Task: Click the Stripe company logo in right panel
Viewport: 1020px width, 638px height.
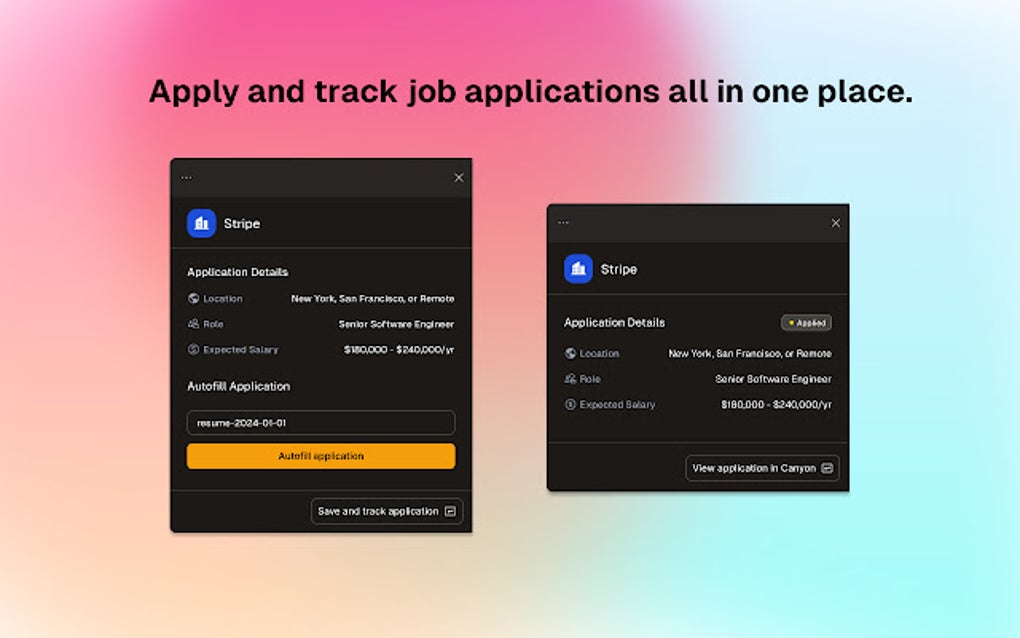Action: (578, 269)
